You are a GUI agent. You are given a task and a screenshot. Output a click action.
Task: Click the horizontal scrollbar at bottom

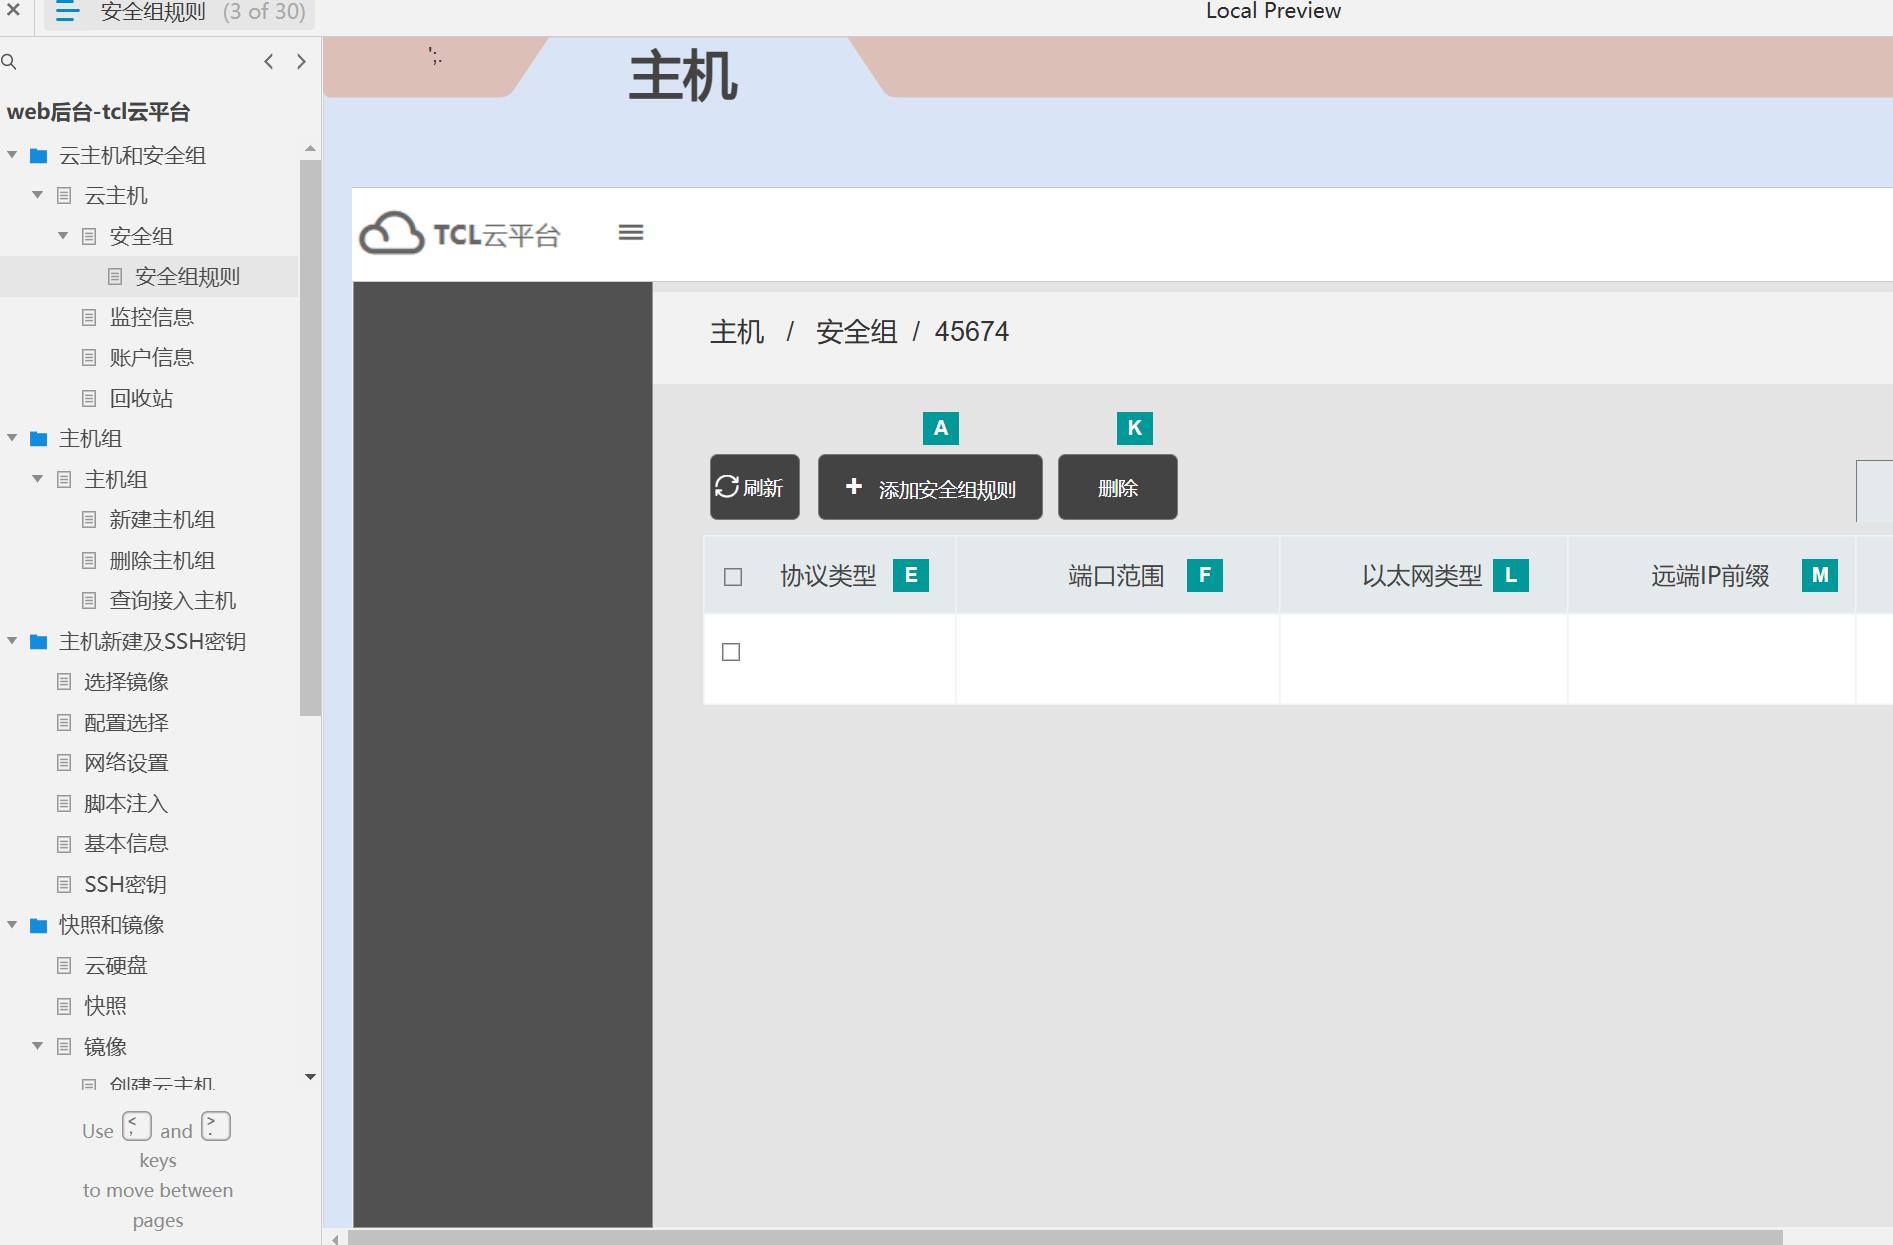tap(1065, 1238)
